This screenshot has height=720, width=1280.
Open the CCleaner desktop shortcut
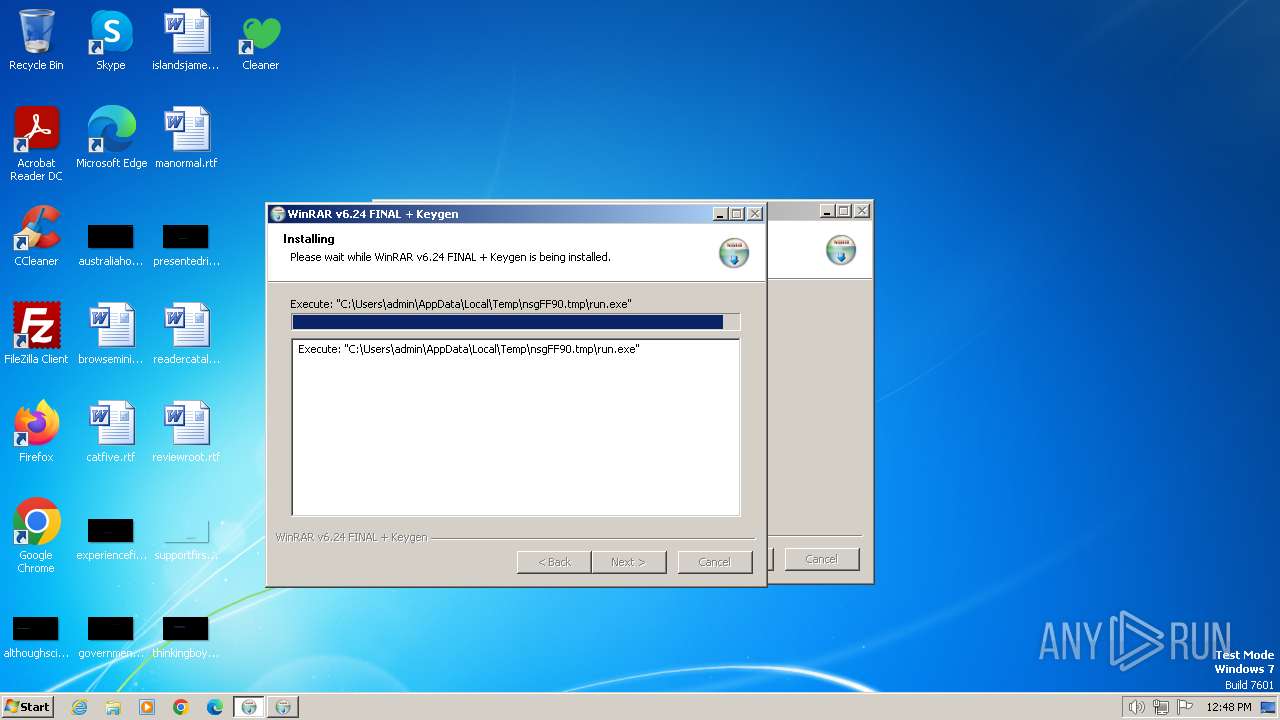pos(36,236)
